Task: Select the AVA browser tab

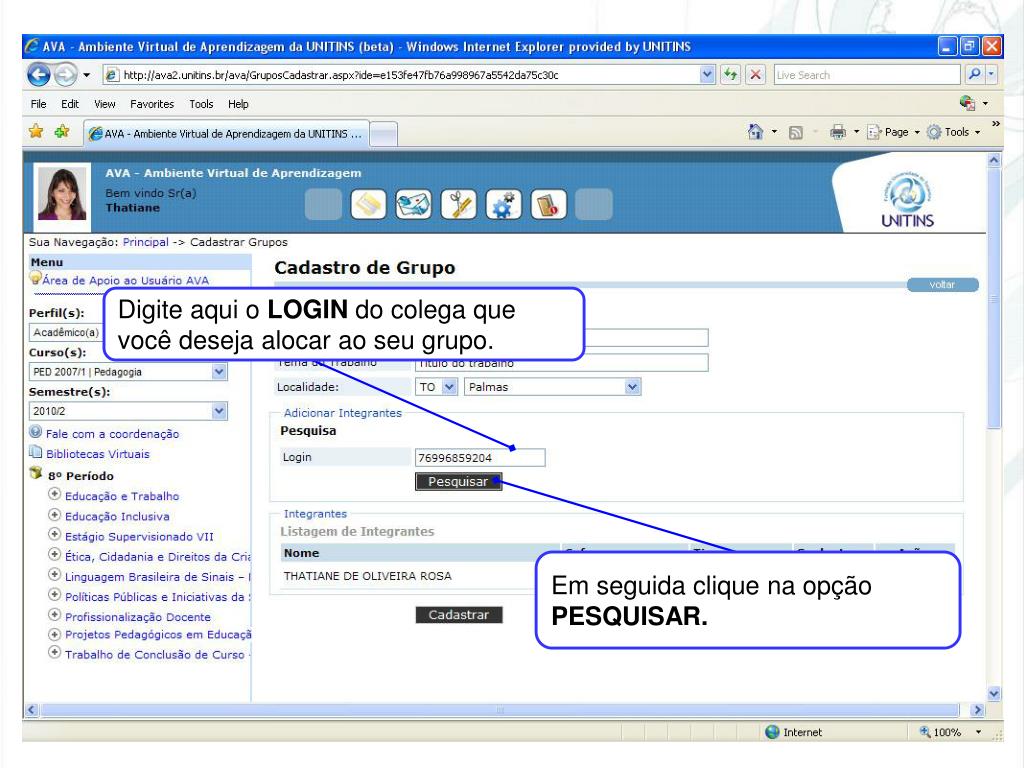Action: tap(226, 133)
